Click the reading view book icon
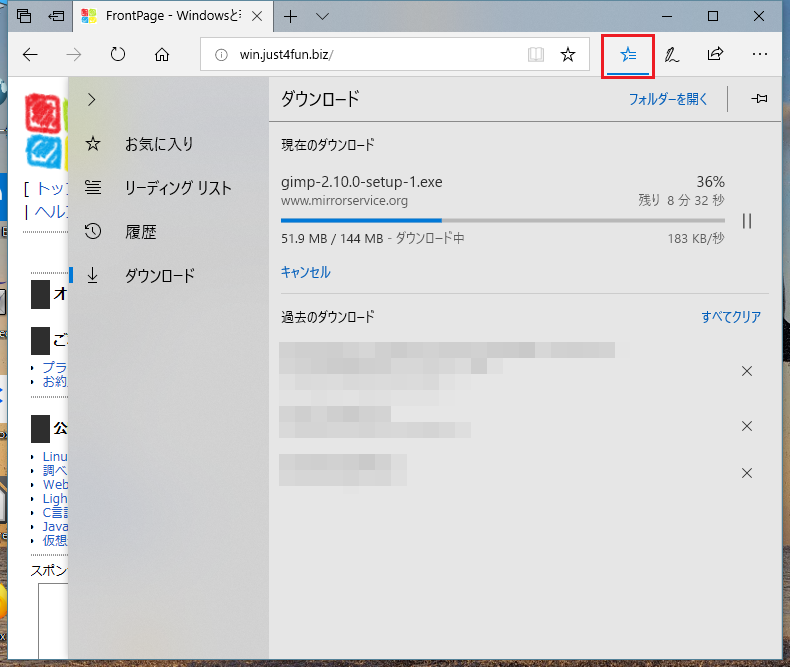This screenshot has width=790, height=667. click(536, 55)
